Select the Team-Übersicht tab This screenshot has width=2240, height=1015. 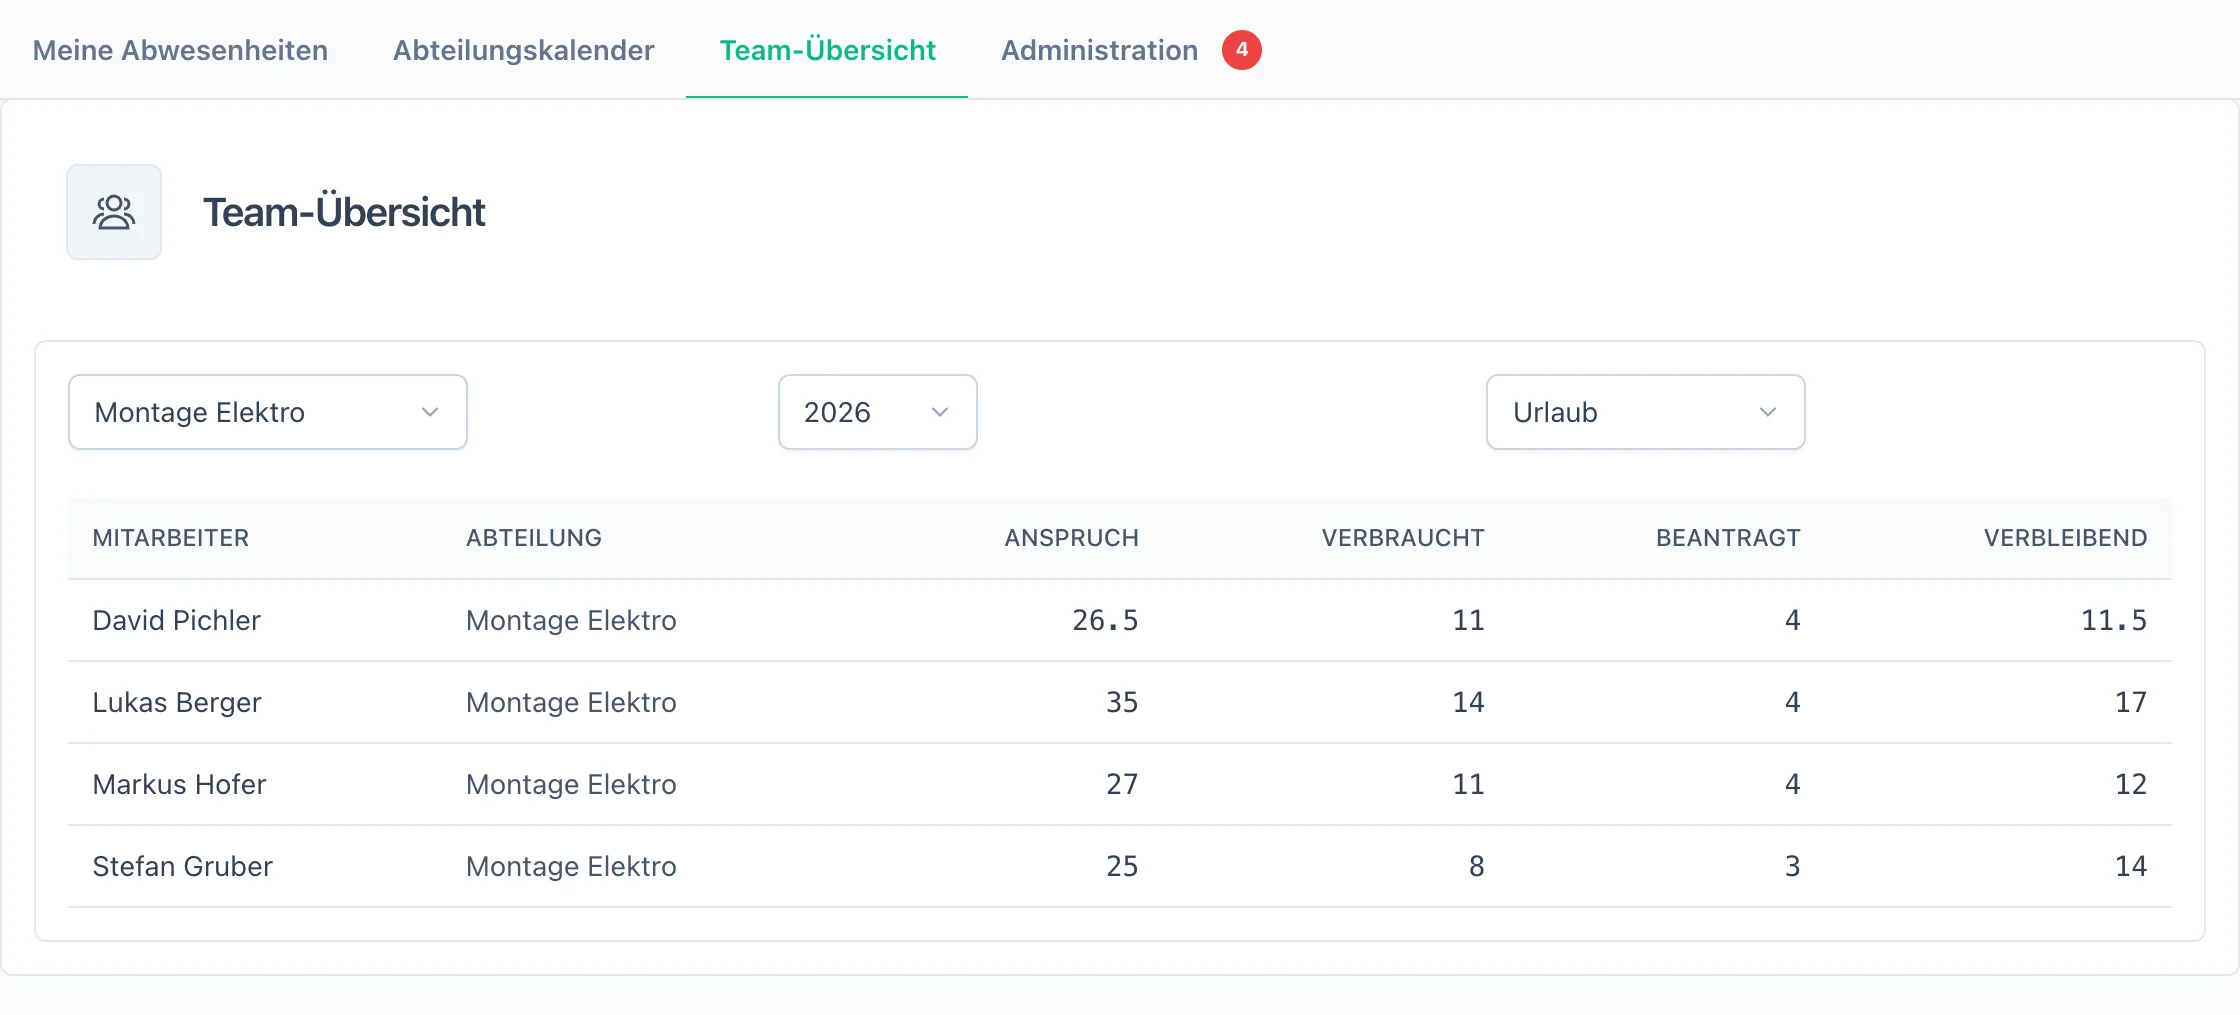[x=827, y=50]
